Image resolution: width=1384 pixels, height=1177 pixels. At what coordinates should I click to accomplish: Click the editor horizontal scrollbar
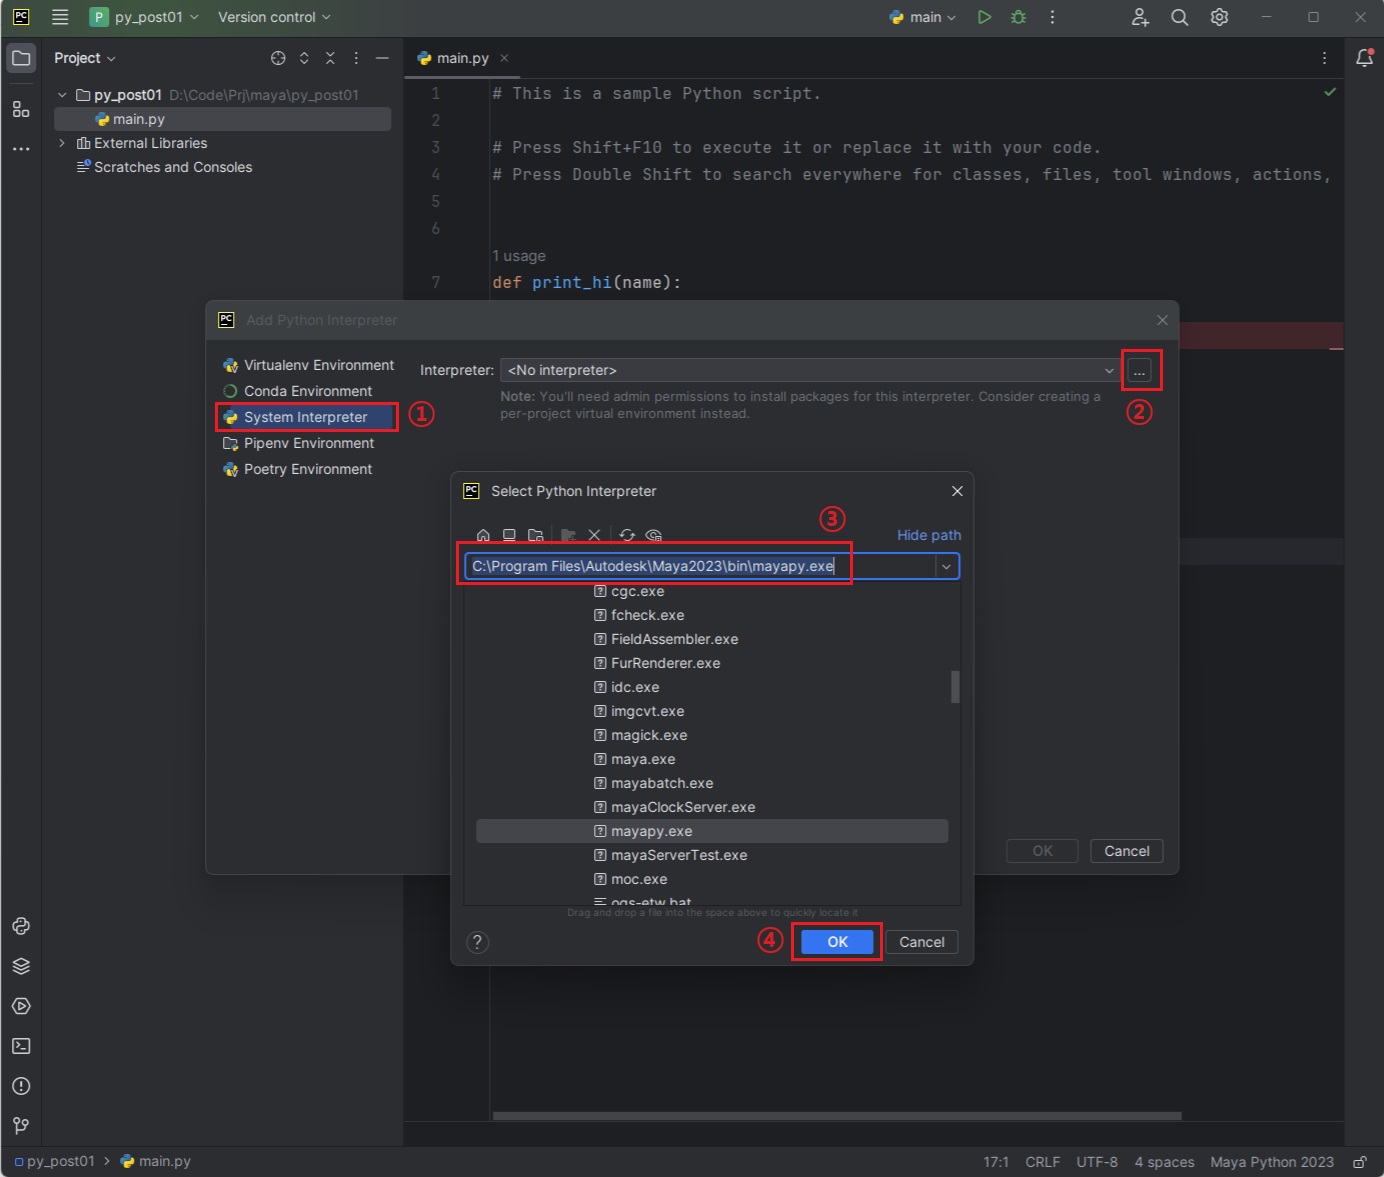(x=837, y=1115)
